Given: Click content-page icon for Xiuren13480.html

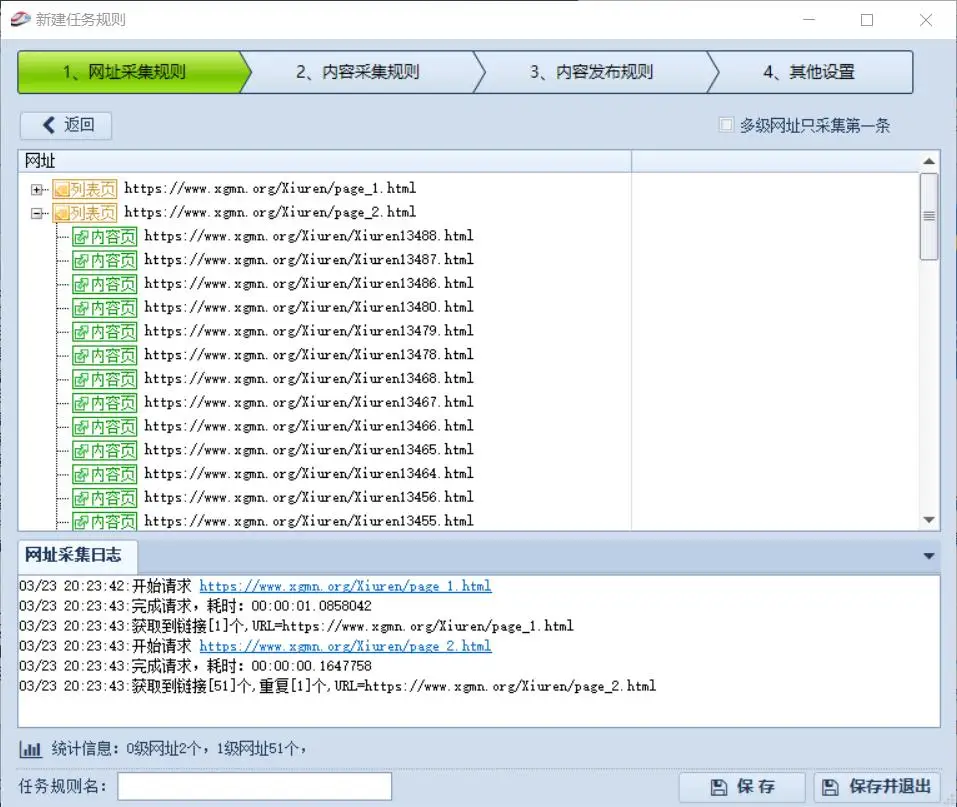Looking at the screenshot, I should [x=104, y=308].
